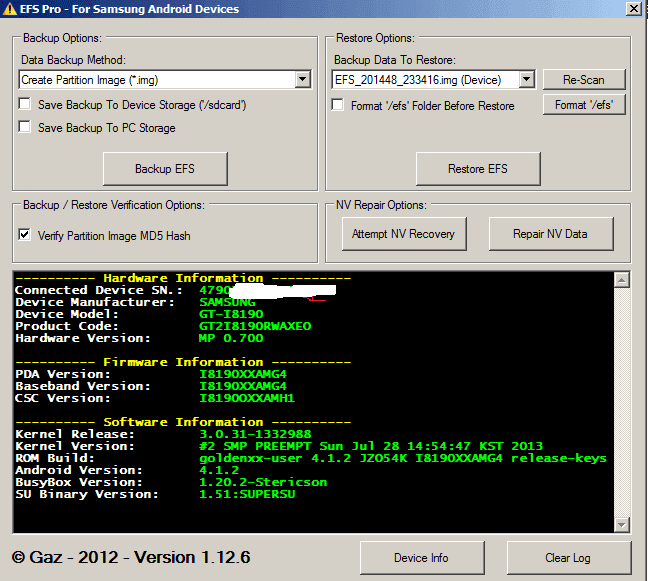This screenshot has height=581, width=648.
Task: Click the Repair NV Data button
Action: [x=551, y=234]
